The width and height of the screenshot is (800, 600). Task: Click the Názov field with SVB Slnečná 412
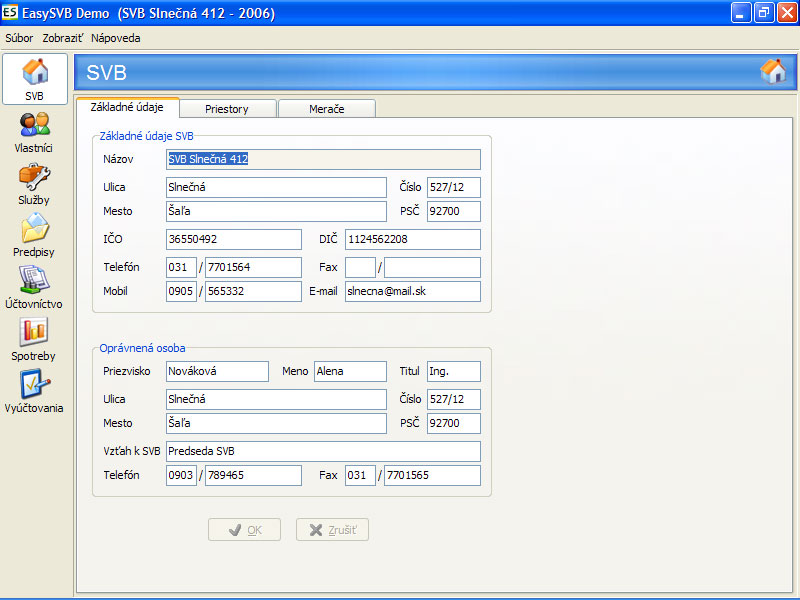tap(323, 159)
